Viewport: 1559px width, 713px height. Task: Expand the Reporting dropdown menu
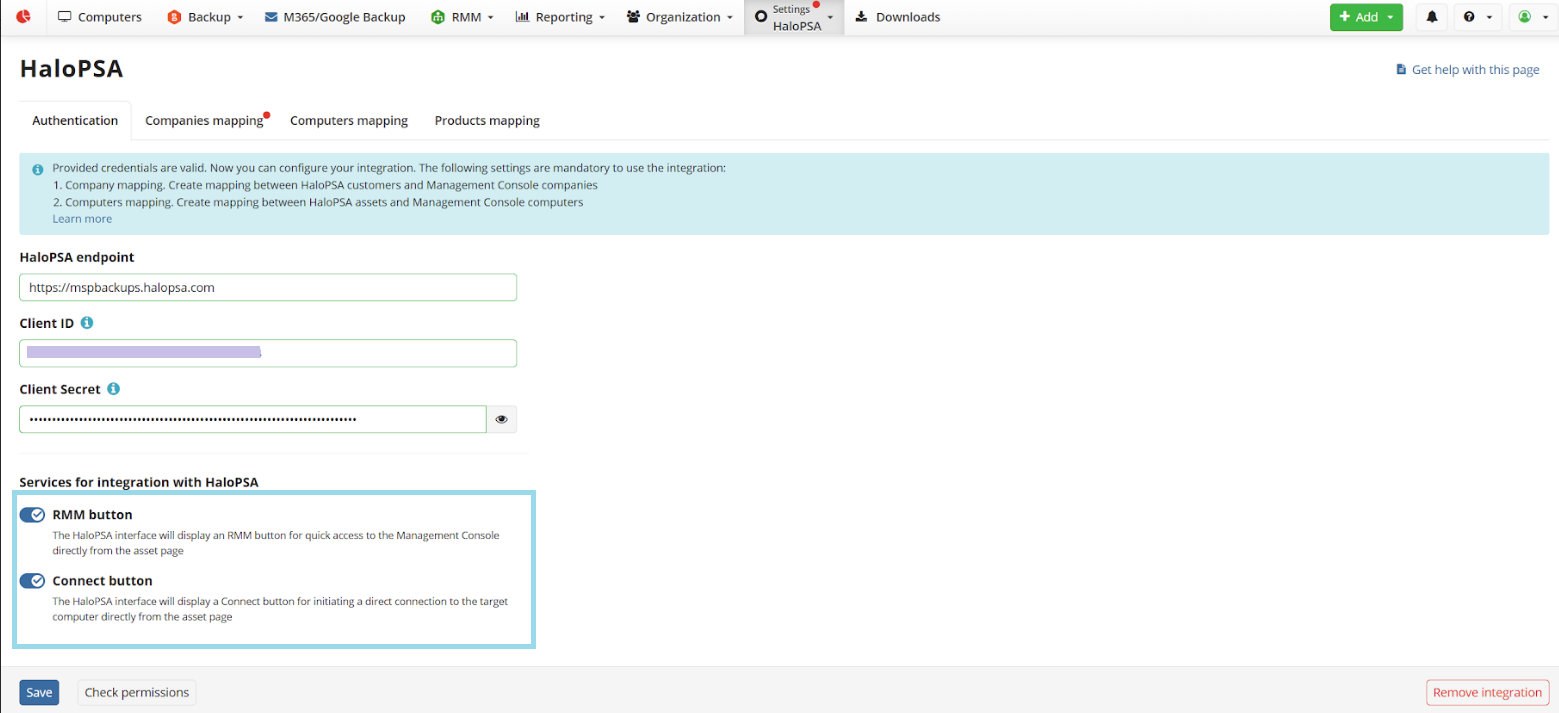point(560,17)
